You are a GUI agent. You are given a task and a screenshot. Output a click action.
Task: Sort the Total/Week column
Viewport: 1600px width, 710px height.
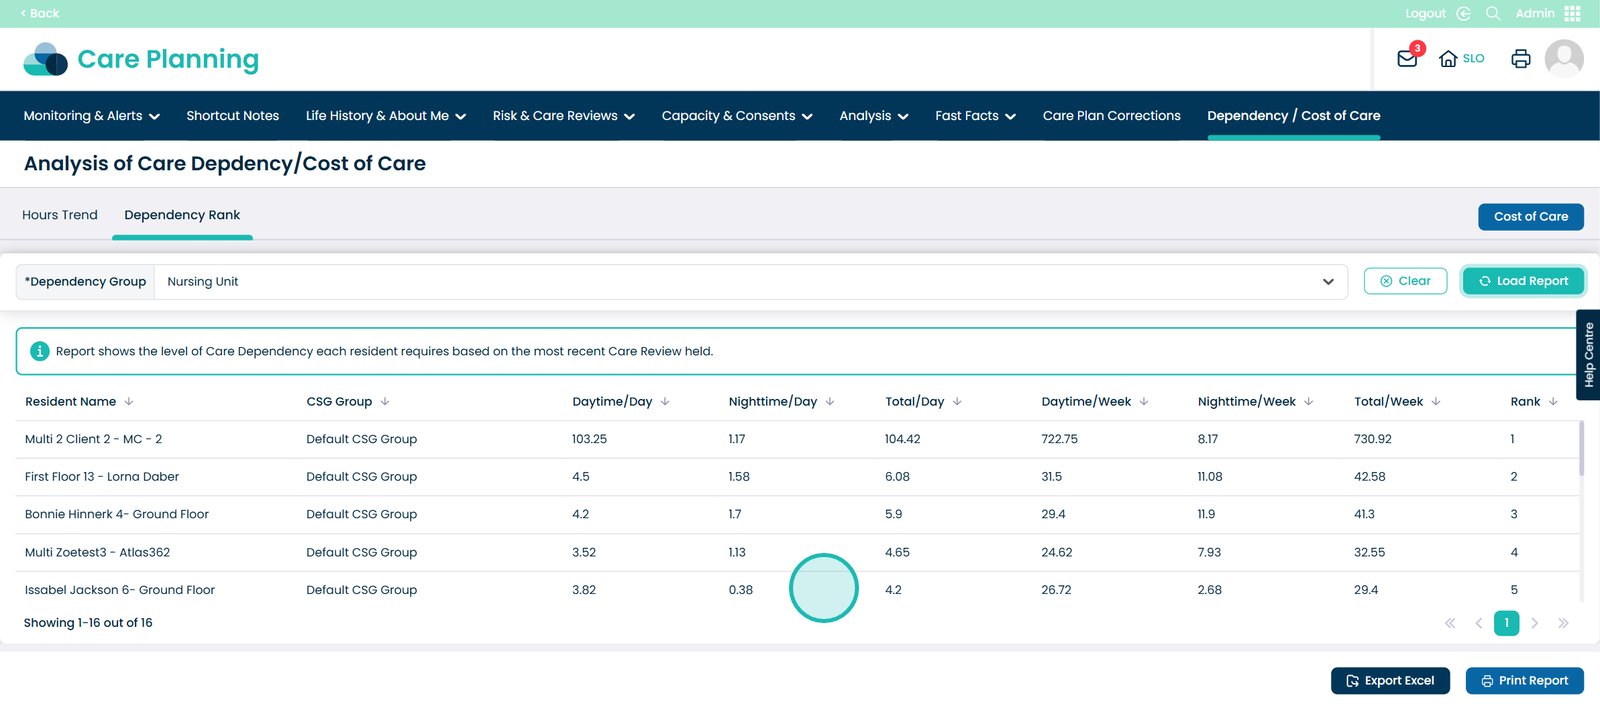[1436, 402]
